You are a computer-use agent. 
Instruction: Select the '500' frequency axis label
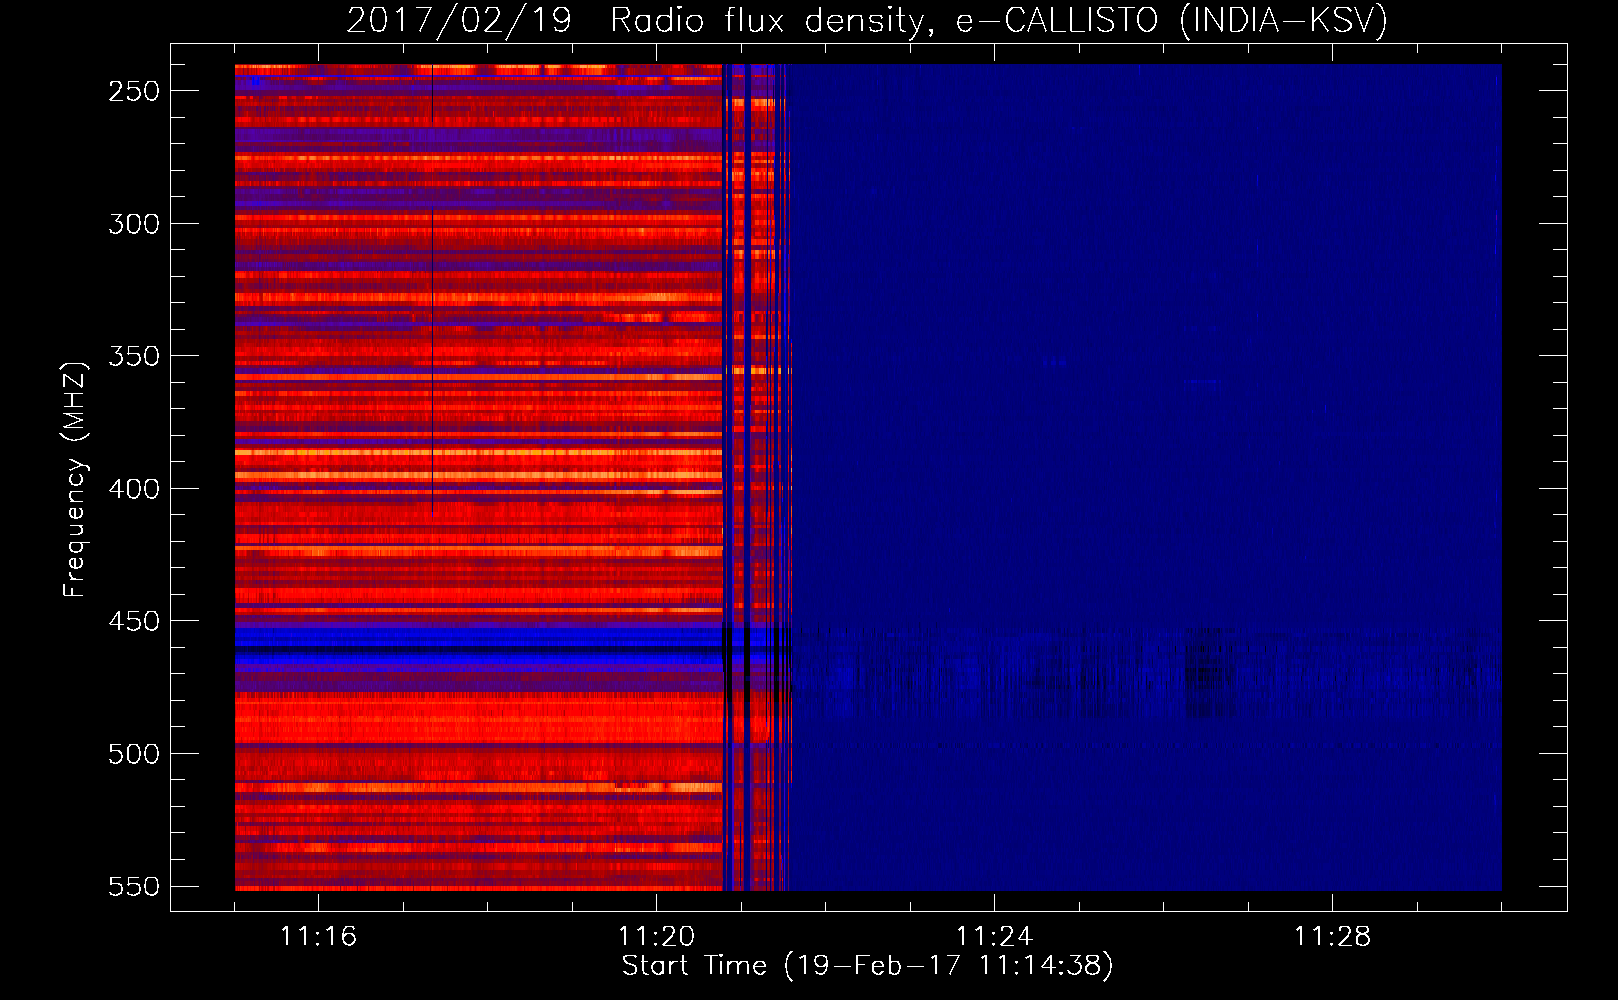(134, 754)
